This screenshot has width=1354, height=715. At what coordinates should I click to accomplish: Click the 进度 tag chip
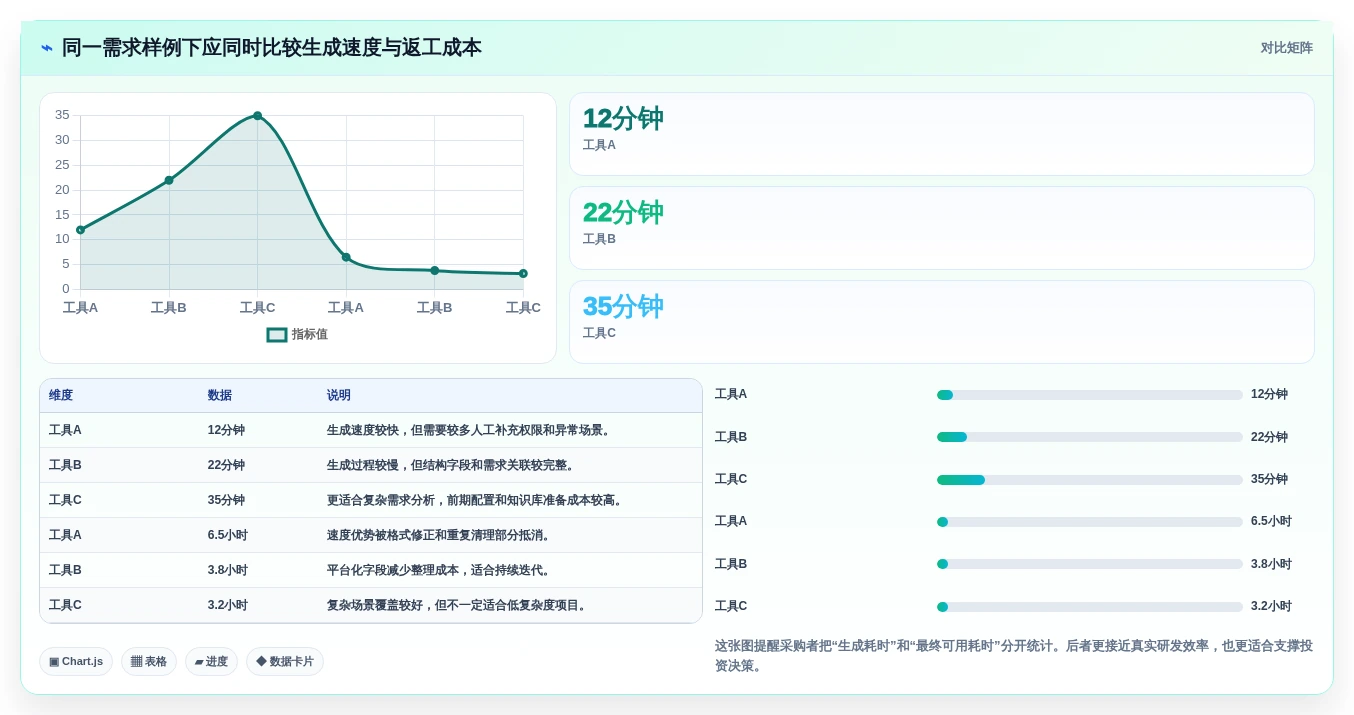click(211, 662)
